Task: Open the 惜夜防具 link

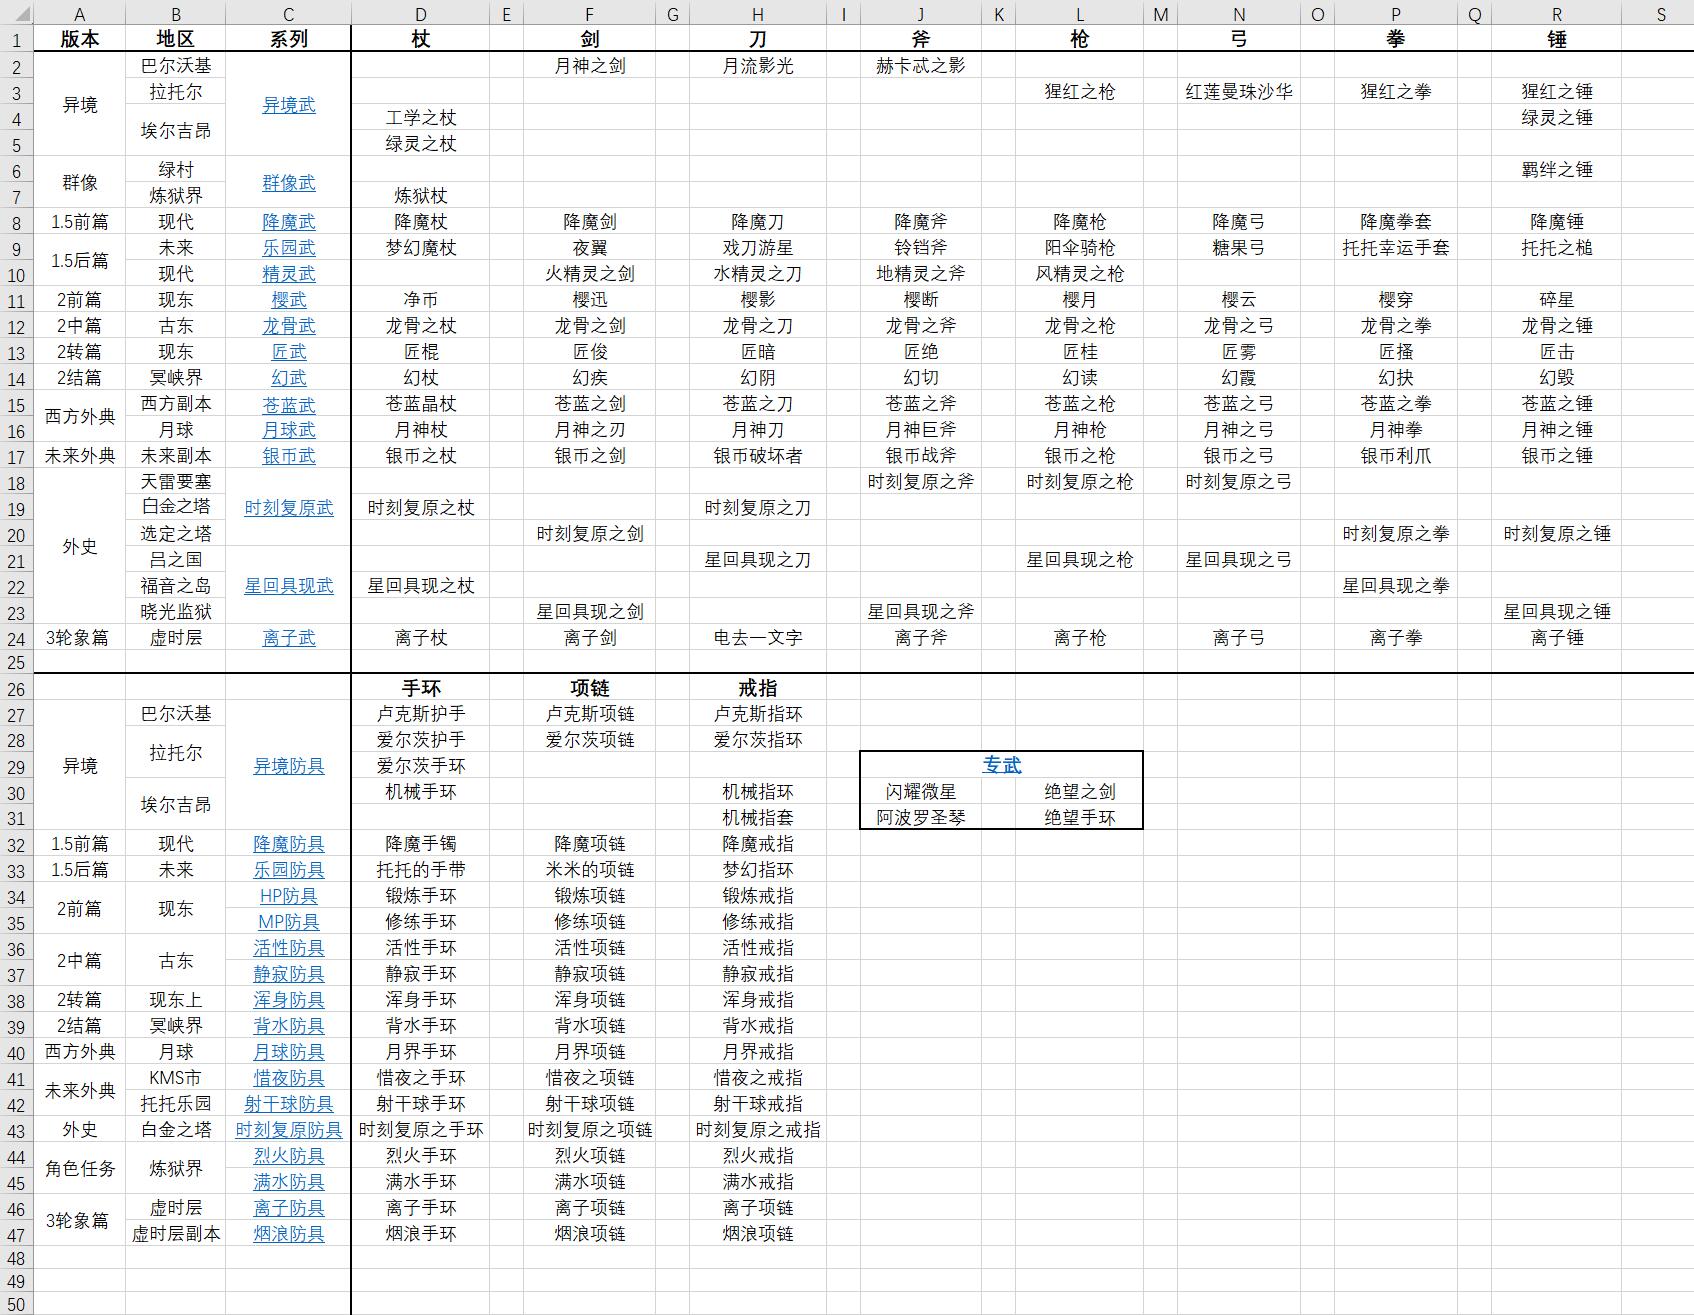Action: pyautogui.click(x=288, y=1078)
